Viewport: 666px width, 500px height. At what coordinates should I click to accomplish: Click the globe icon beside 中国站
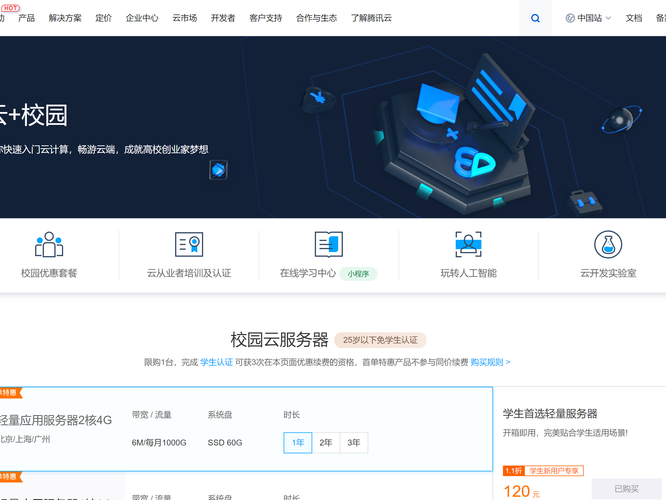pos(570,18)
